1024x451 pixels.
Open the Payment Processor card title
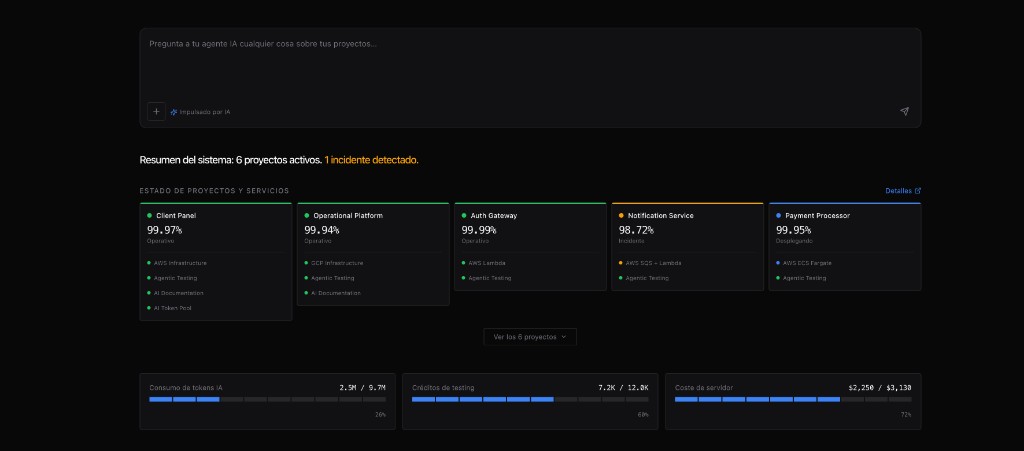(818, 215)
